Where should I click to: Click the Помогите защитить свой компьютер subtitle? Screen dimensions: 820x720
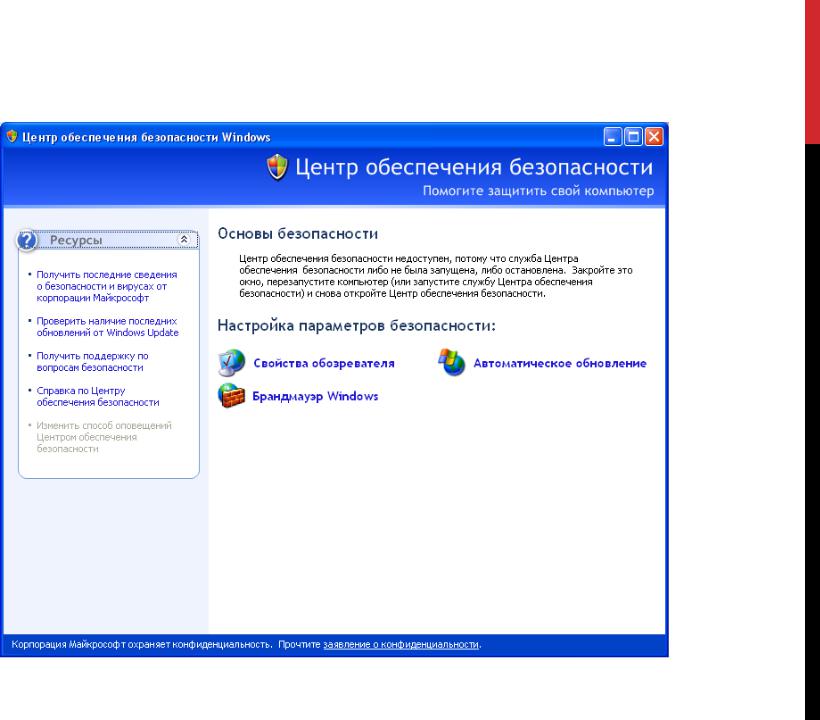click(538, 191)
